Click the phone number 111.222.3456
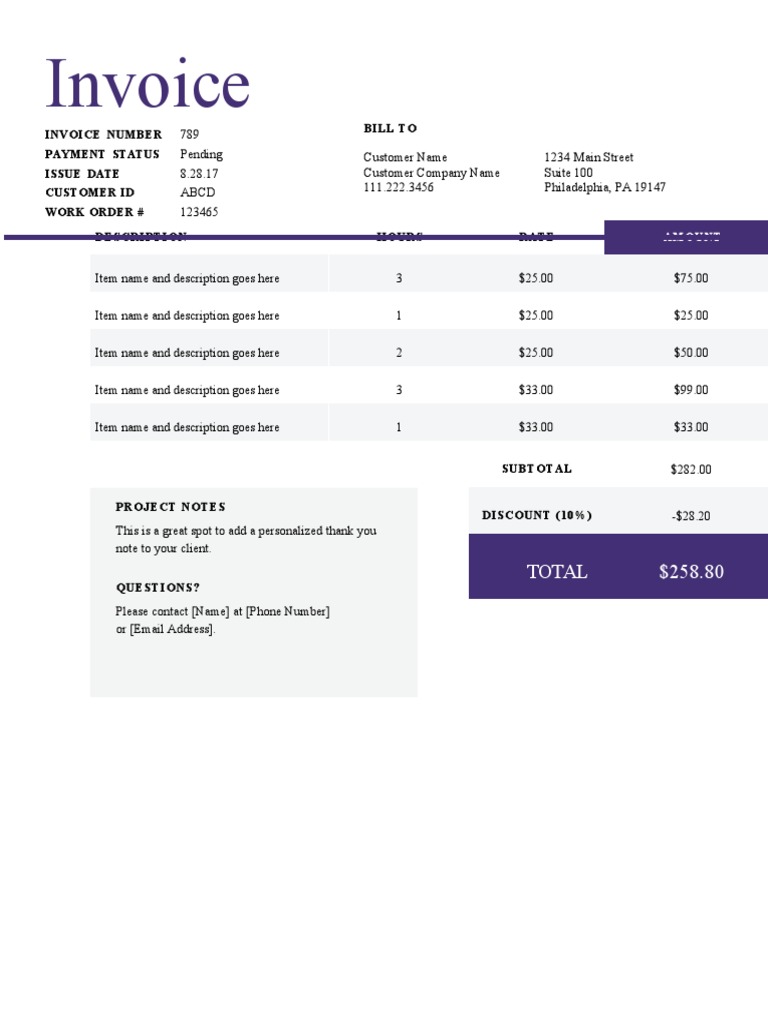The image size is (768, 1024). 398,187
